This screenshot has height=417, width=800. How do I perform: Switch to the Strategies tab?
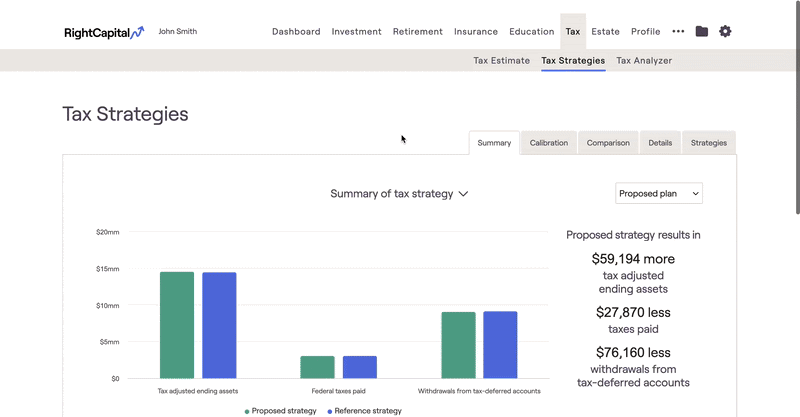pyautogui.click(x=709, y=143)
